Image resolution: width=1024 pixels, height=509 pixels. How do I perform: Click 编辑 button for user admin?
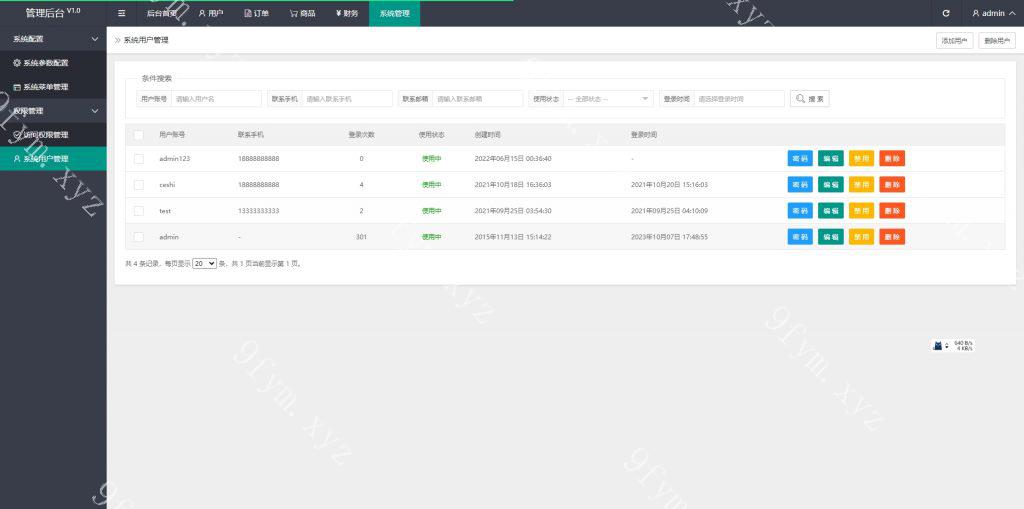click(831, 237)
